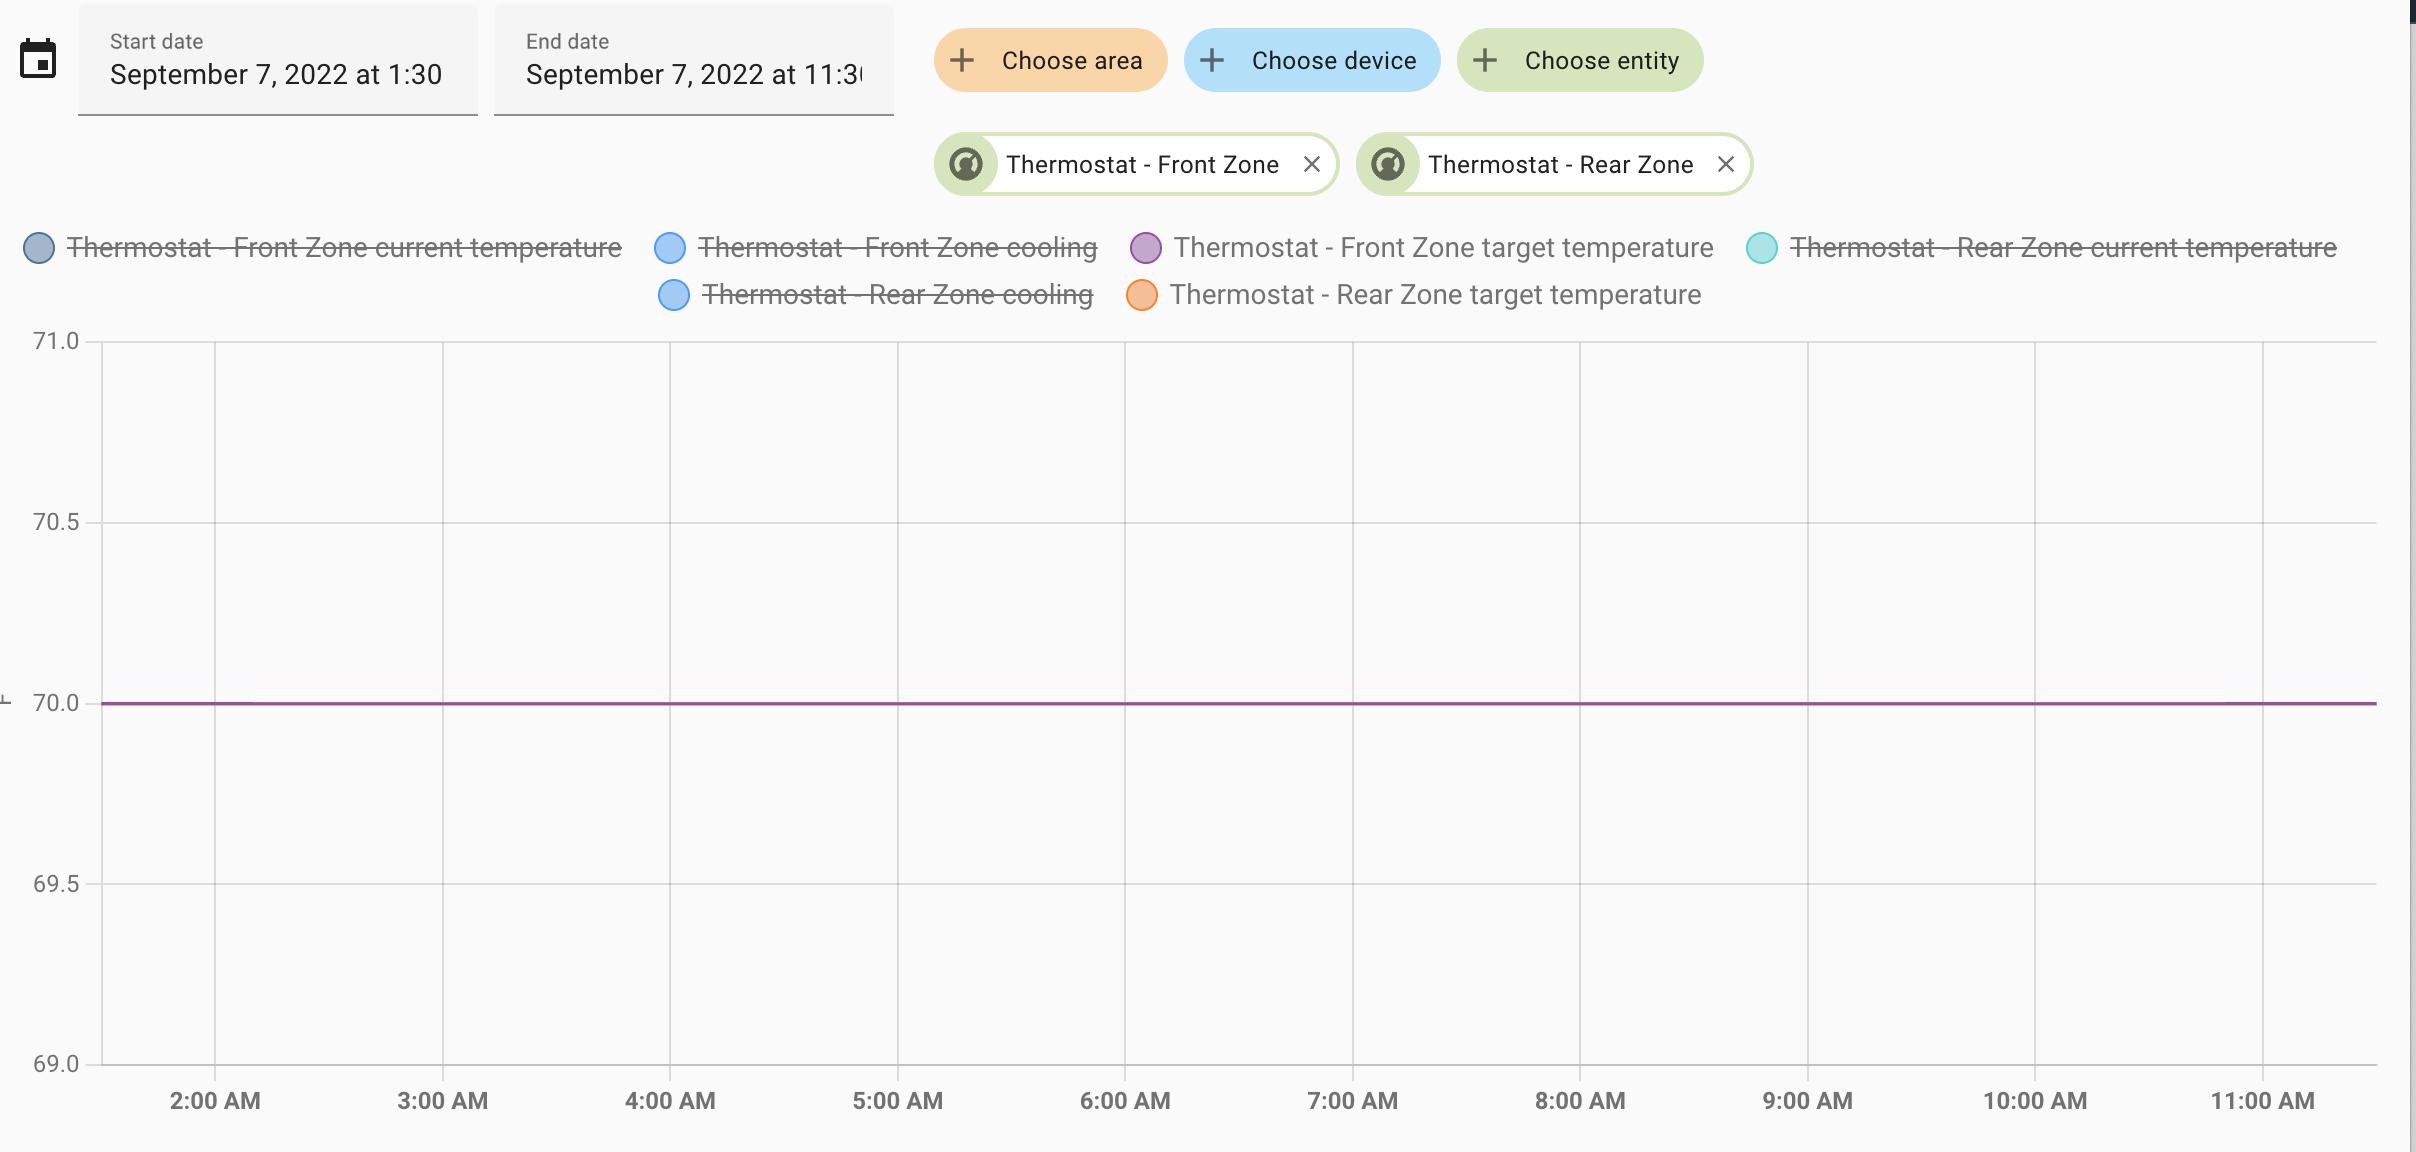Viewport: 2416px width, 1152px height.
Task: Click the Choose device button
Action: 1312,60
